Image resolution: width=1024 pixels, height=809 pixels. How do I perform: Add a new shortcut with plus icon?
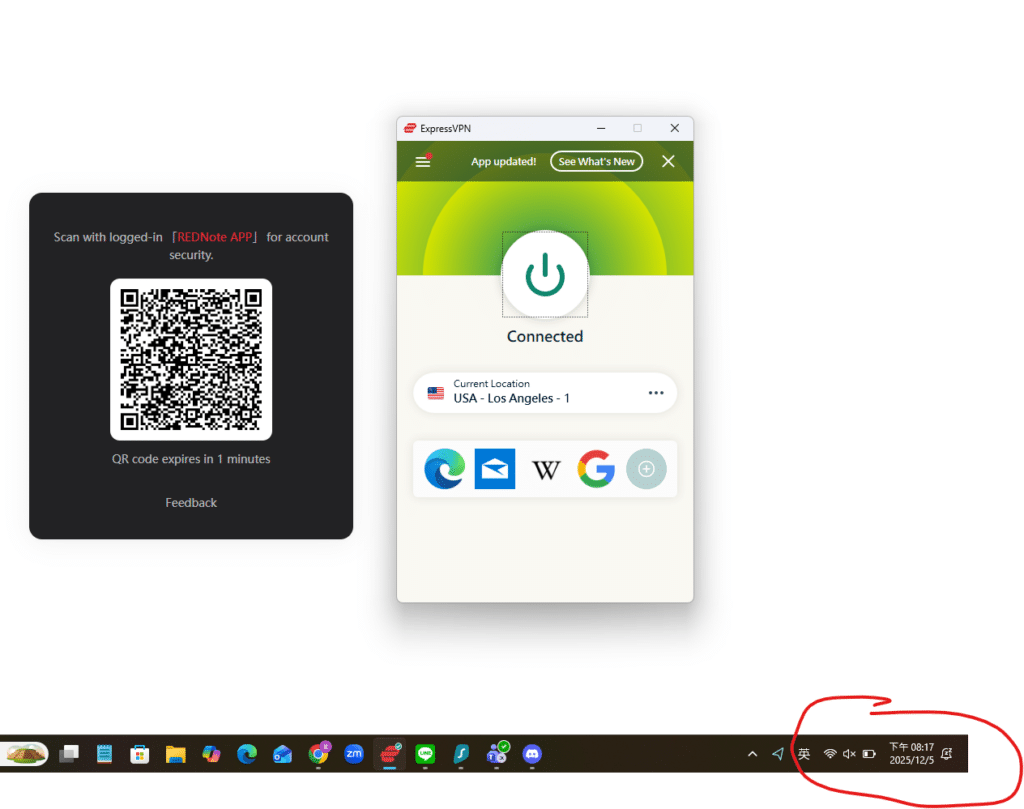646,469
